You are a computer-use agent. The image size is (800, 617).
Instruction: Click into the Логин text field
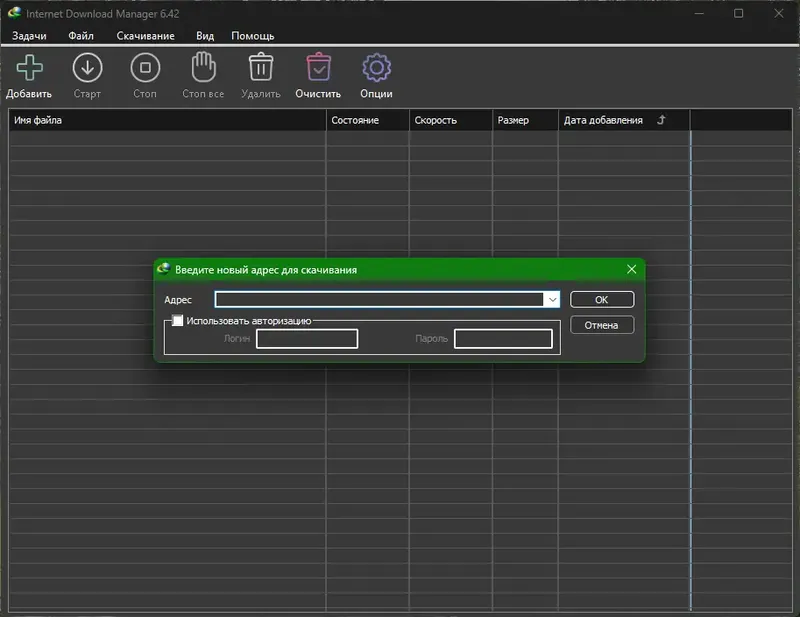coord(307,339)
